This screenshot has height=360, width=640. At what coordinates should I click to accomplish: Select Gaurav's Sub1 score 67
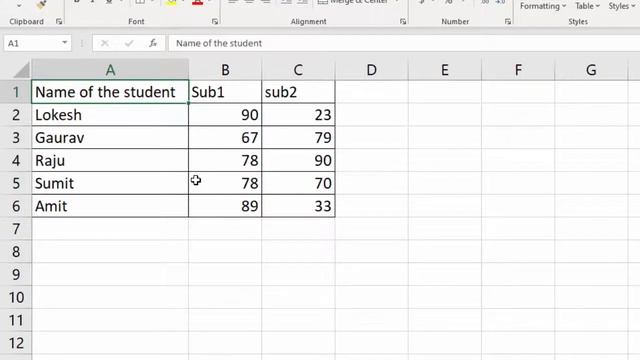click(225, 138)
